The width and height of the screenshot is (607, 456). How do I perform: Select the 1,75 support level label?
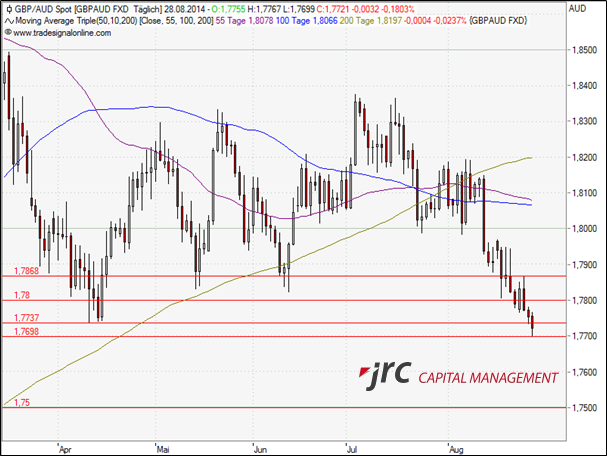(x=20, y=402)
